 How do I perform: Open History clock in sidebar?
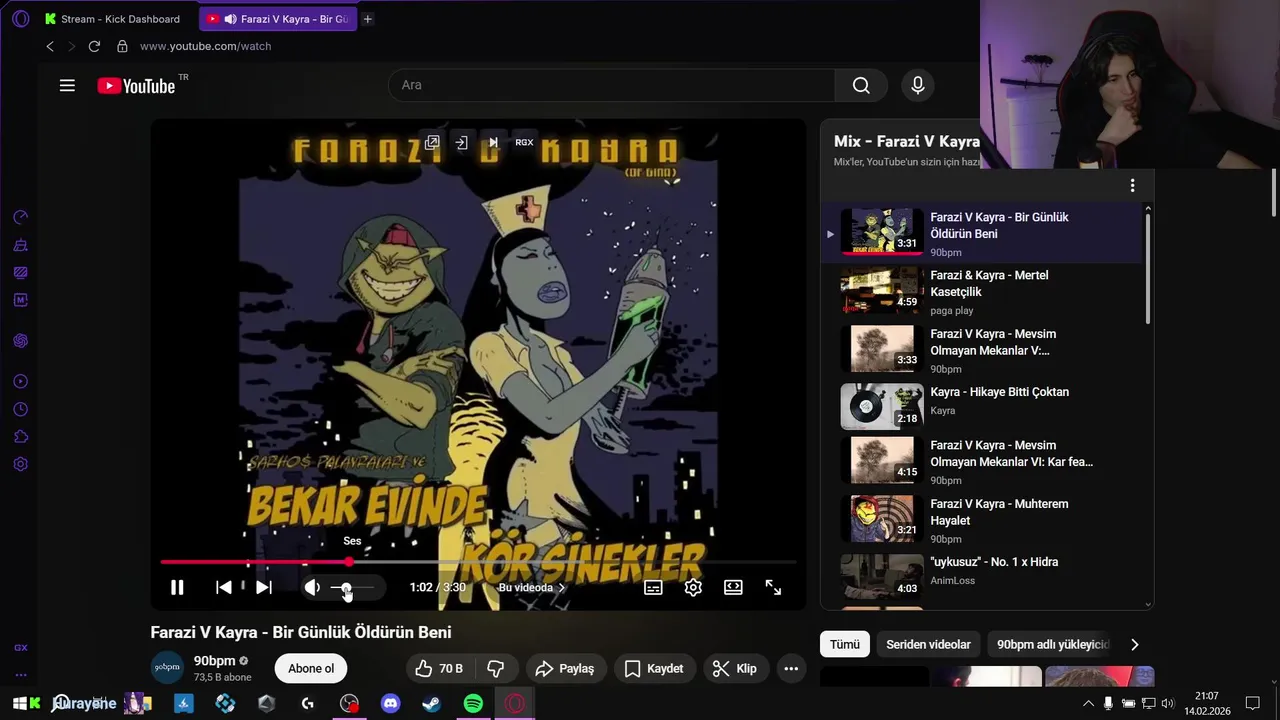(x=20, y=409)
